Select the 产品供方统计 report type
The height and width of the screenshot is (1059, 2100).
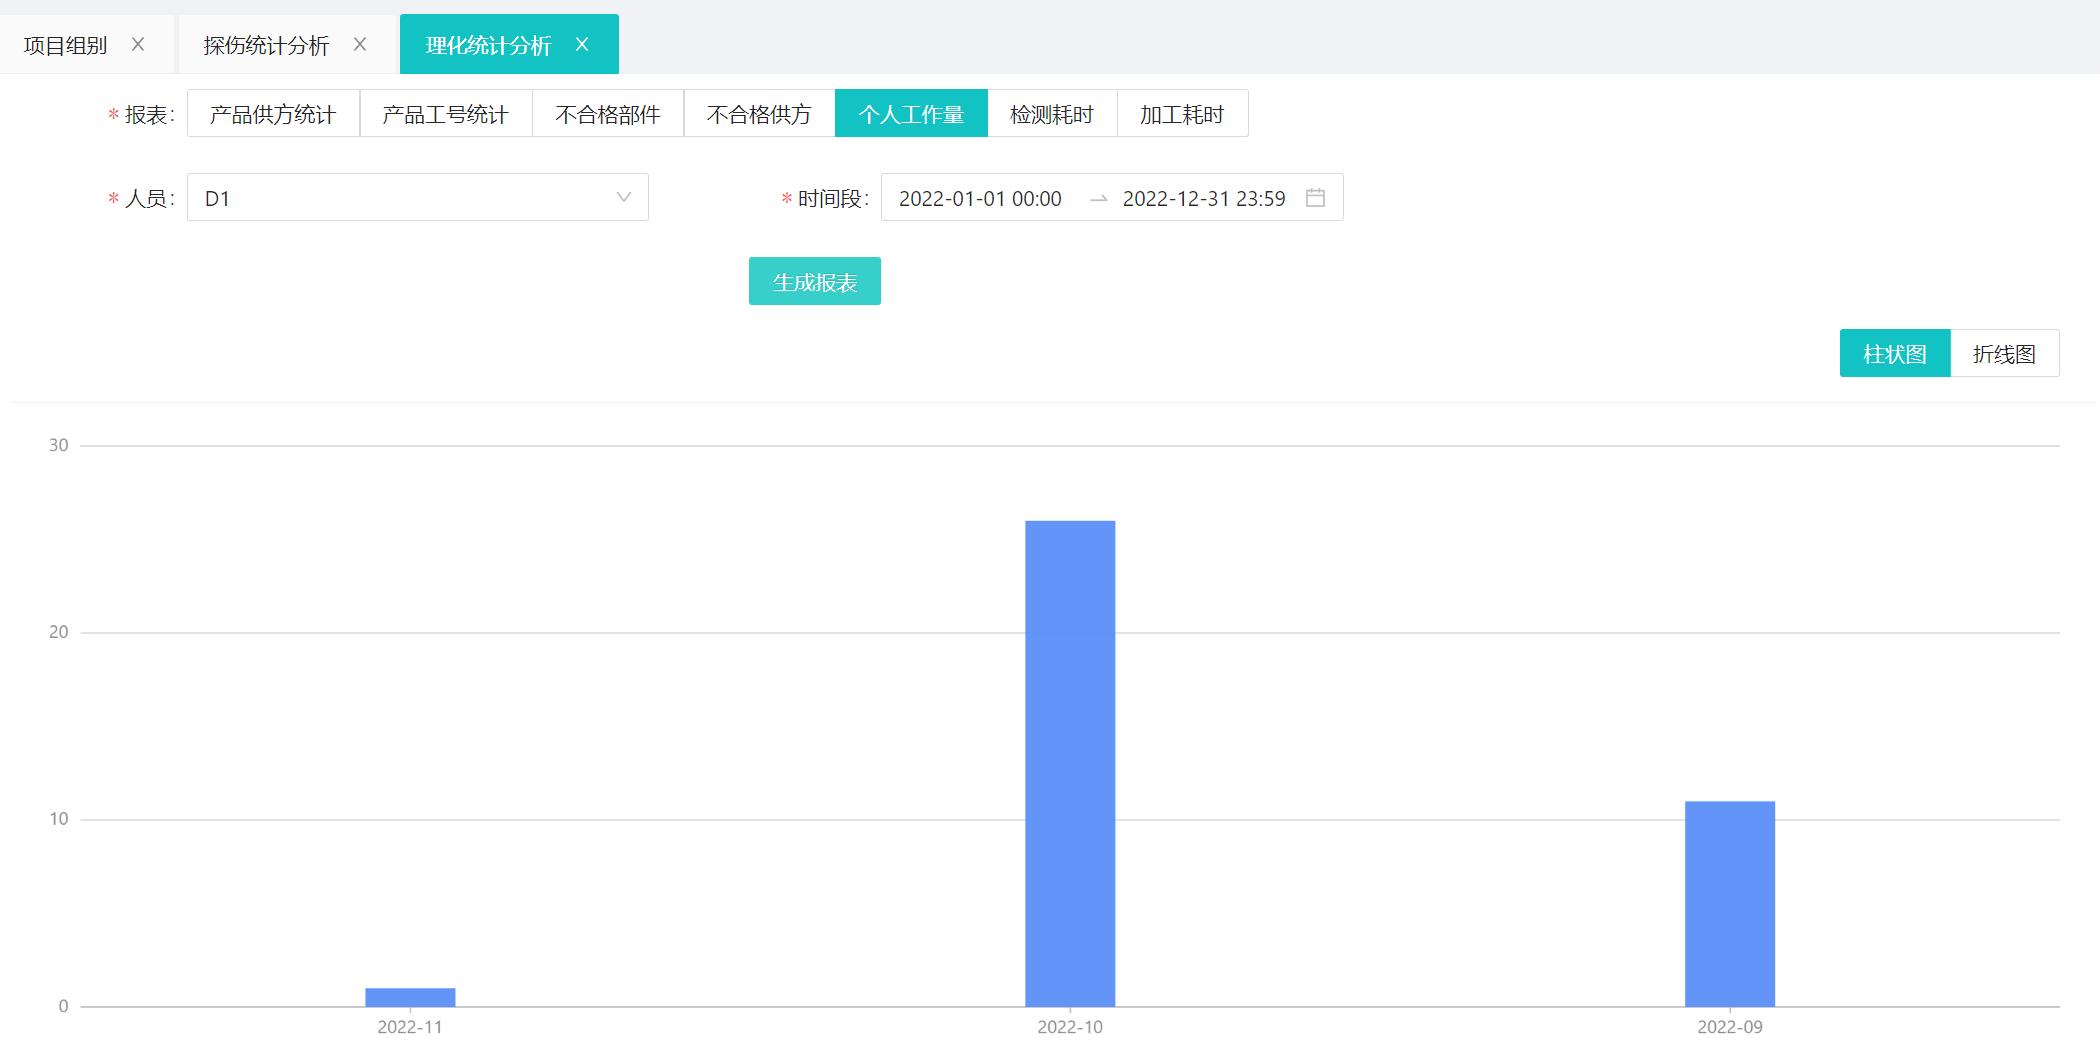coord(273,114)
